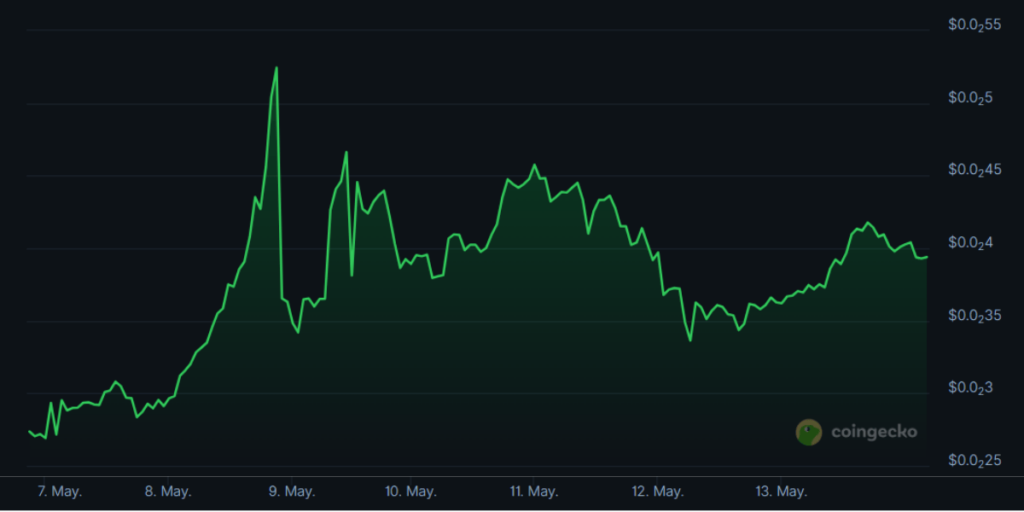
Task: Click the $0.0₂4 price axis label
Action: coord(970,244)
